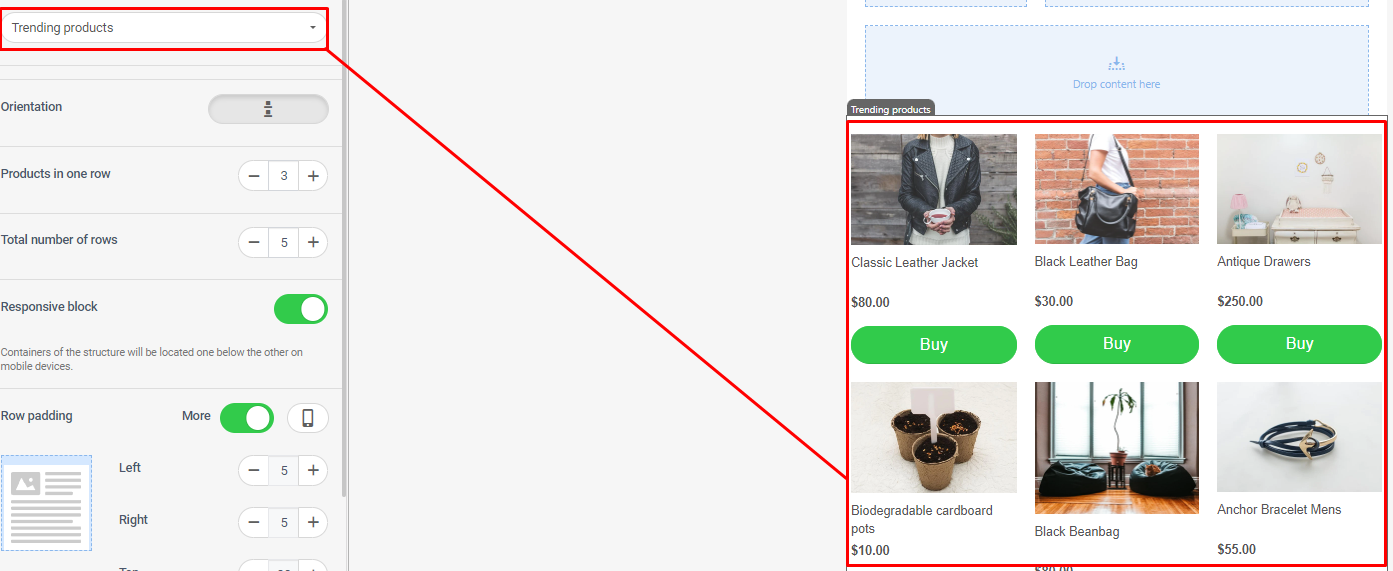Viewport: 1393px width, 571px height.
Task: Click plus icon for Total number of rows
Action: click(313, 242)
